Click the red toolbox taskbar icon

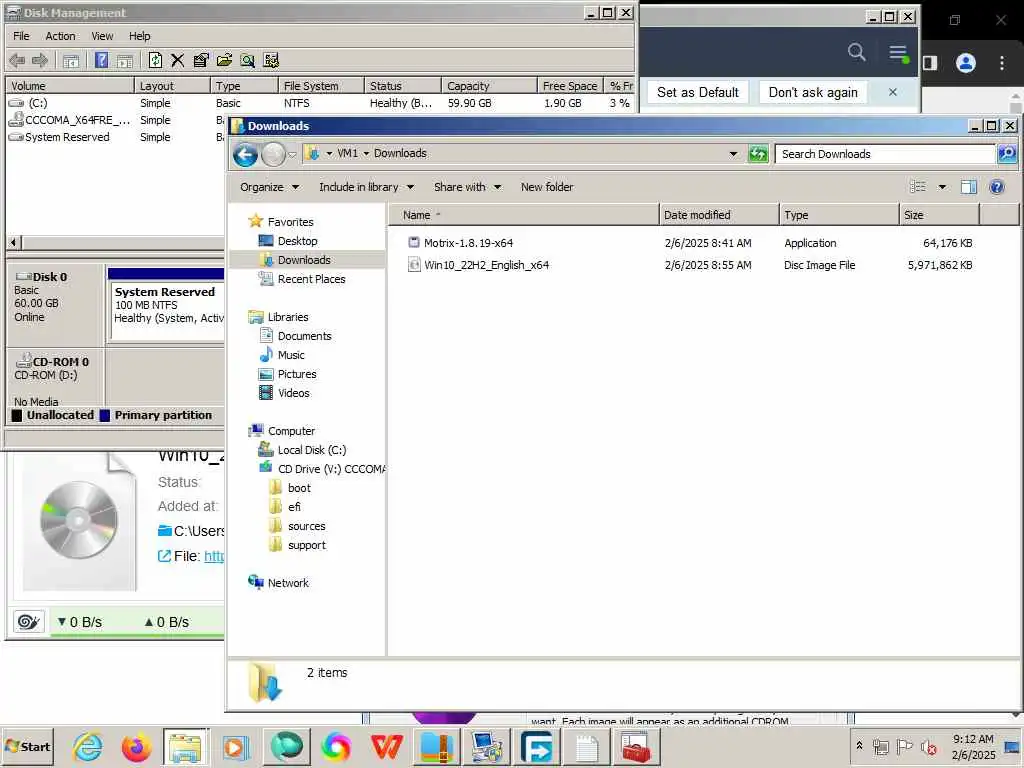635,747
